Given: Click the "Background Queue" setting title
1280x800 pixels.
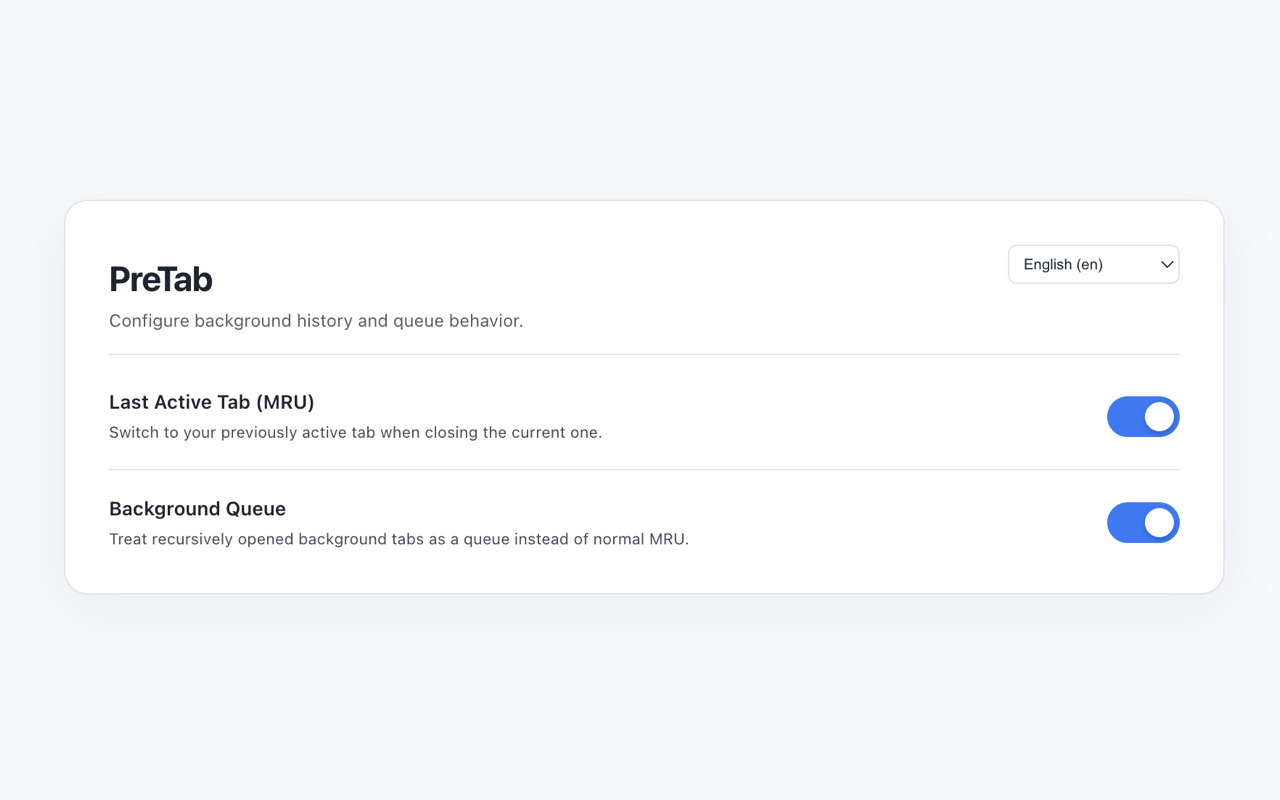Looking at the screenshot, I should click(197, 509).
